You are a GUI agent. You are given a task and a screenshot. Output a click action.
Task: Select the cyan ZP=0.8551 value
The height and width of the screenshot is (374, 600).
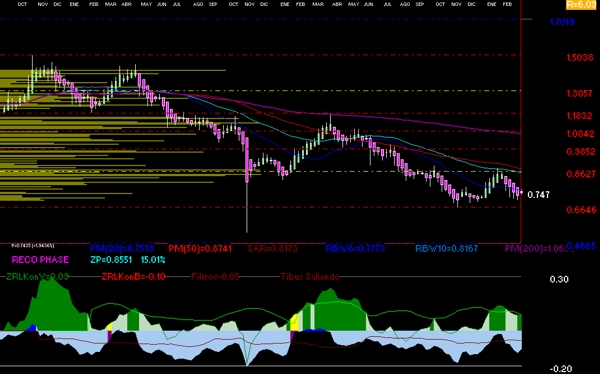pyautogui.click(x=111, y=260)
